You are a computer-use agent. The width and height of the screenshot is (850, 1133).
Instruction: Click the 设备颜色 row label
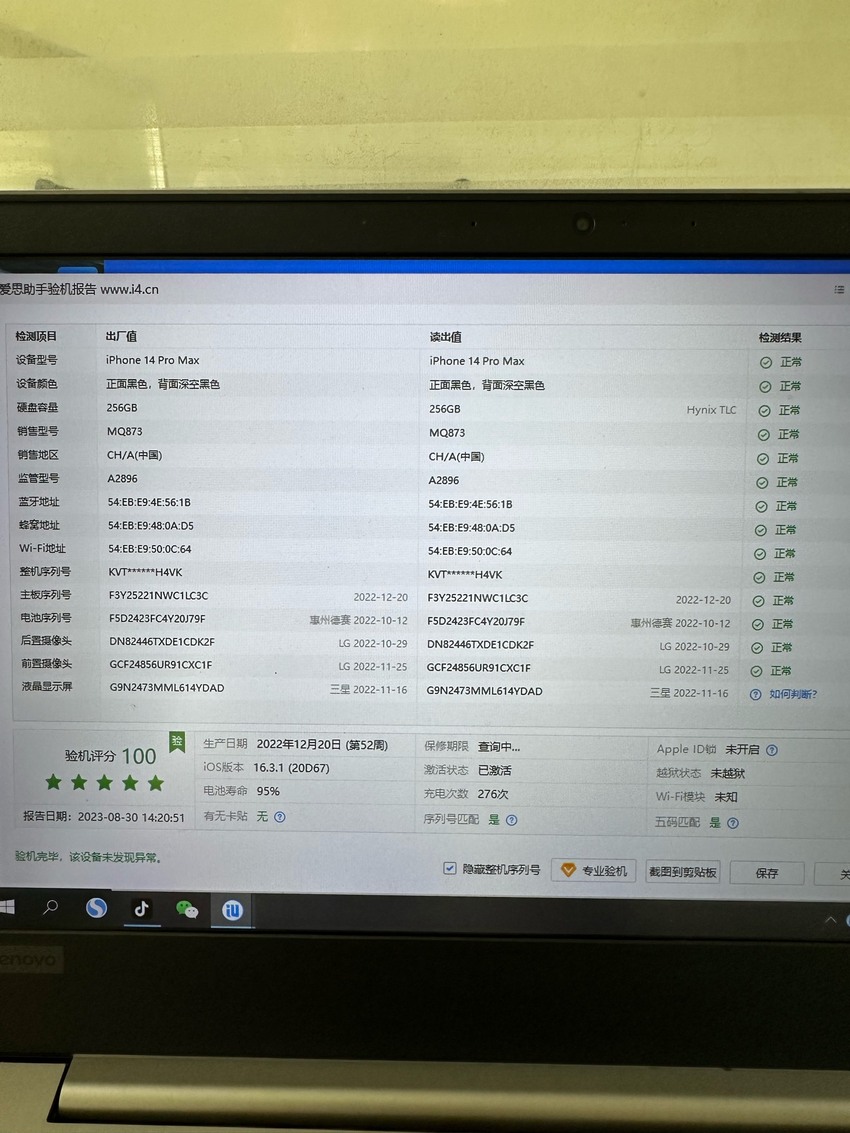[37, 384]
